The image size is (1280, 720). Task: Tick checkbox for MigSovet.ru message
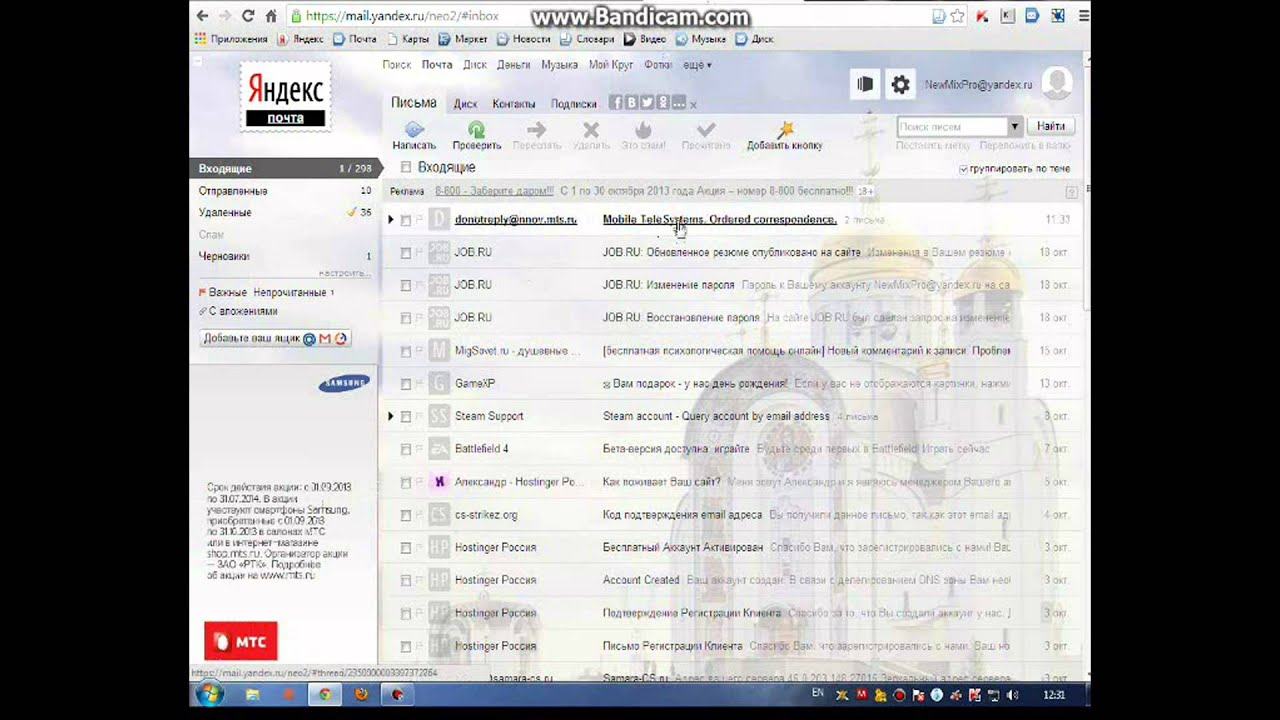pos(406,351)
